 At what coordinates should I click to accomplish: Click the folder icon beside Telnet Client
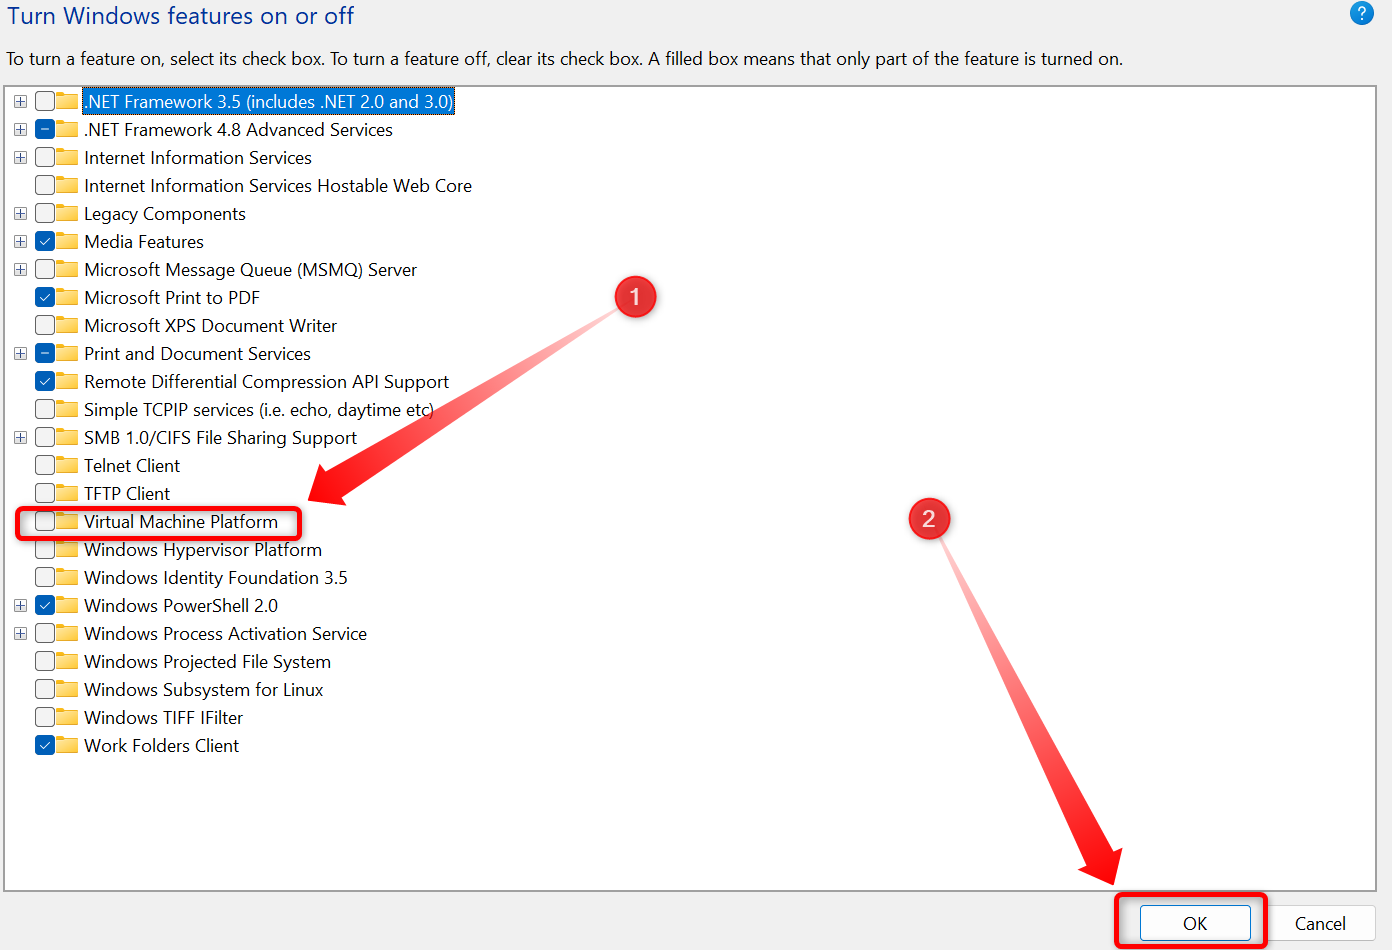(67, 465)
